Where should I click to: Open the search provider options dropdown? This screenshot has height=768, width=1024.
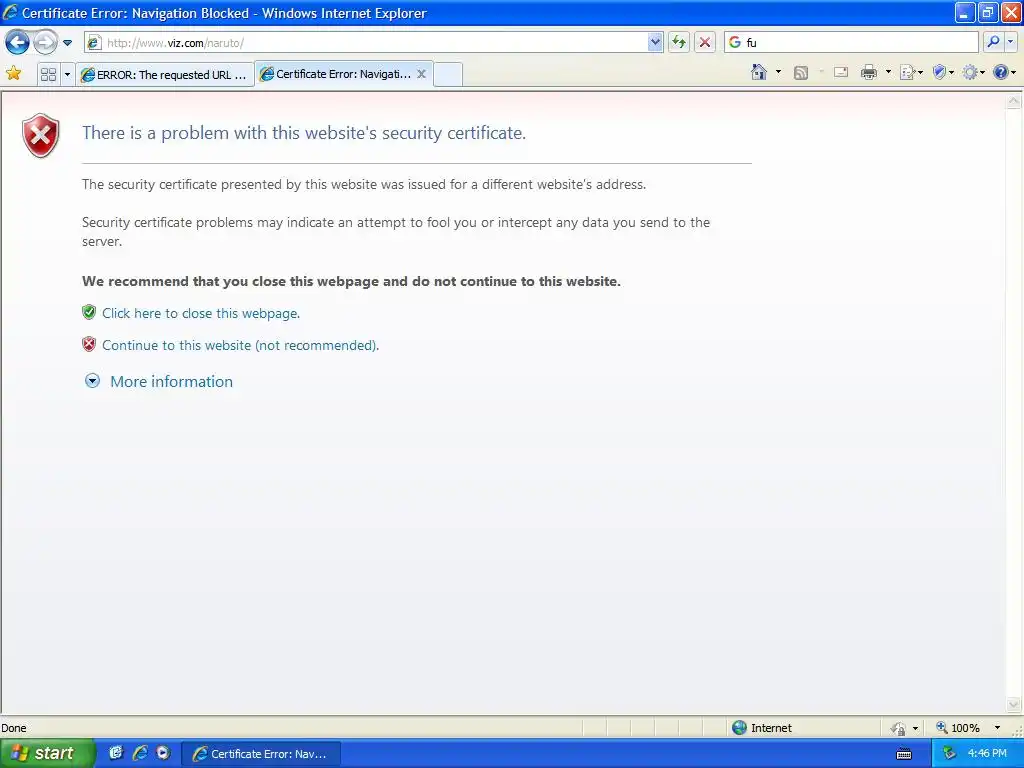1010,42
